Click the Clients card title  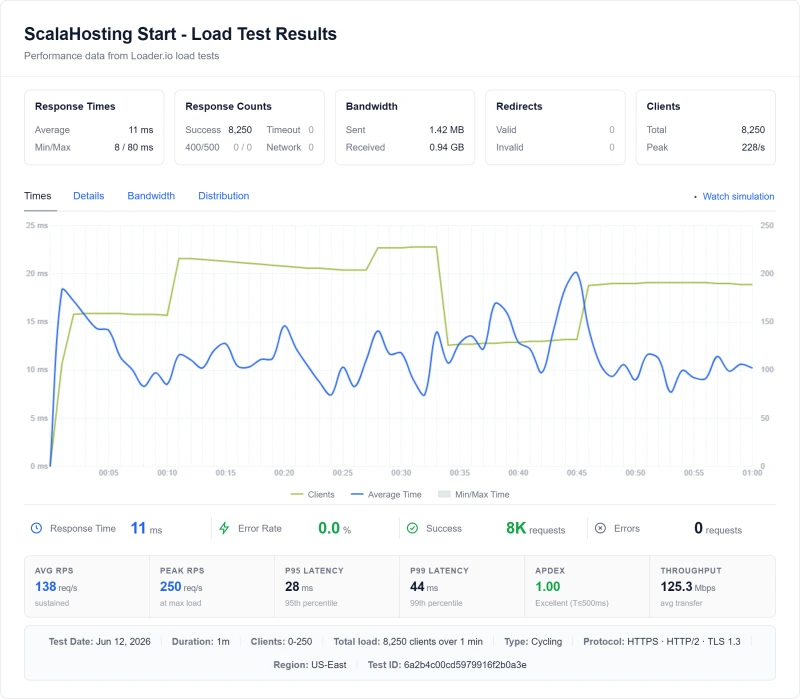663,106
